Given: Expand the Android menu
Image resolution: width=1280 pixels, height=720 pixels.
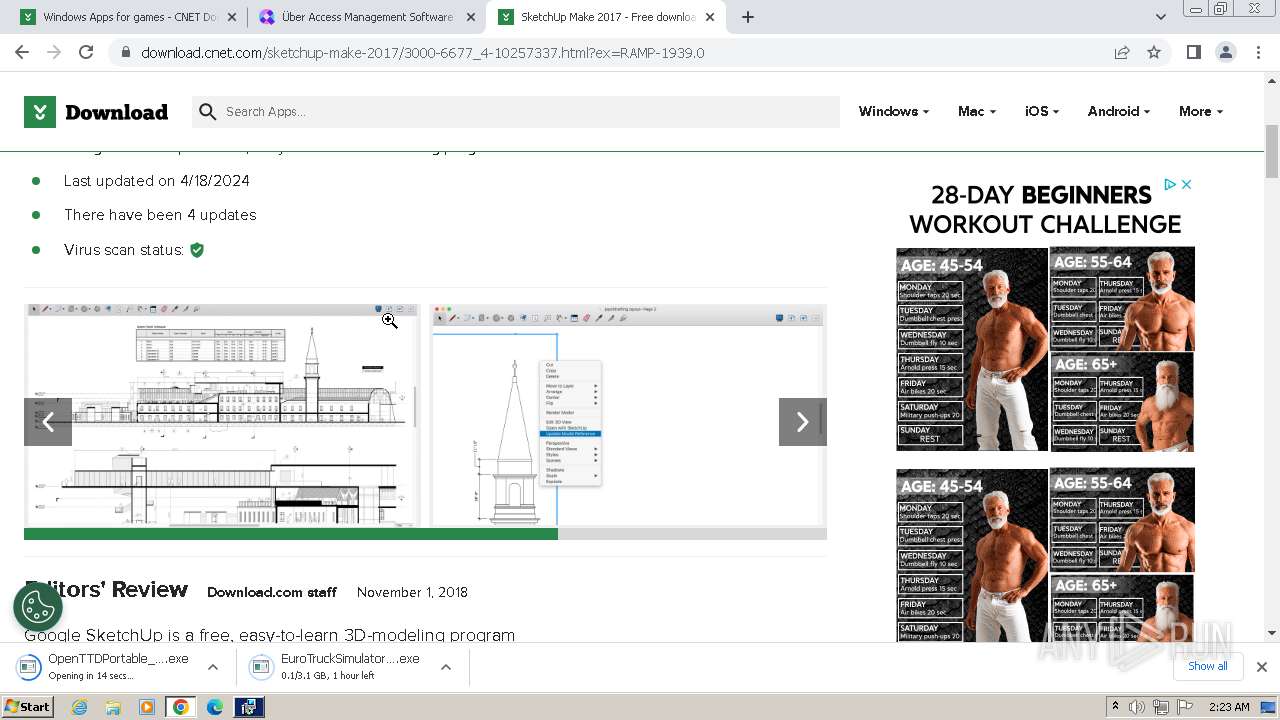Looking at the screenshot, I should click(1118, 111).
